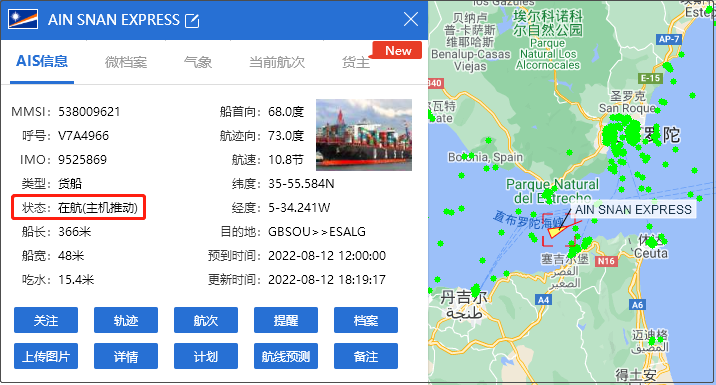Click destination GBSOU>>ESALG
The image size is (716, 385).
(317, 232)
